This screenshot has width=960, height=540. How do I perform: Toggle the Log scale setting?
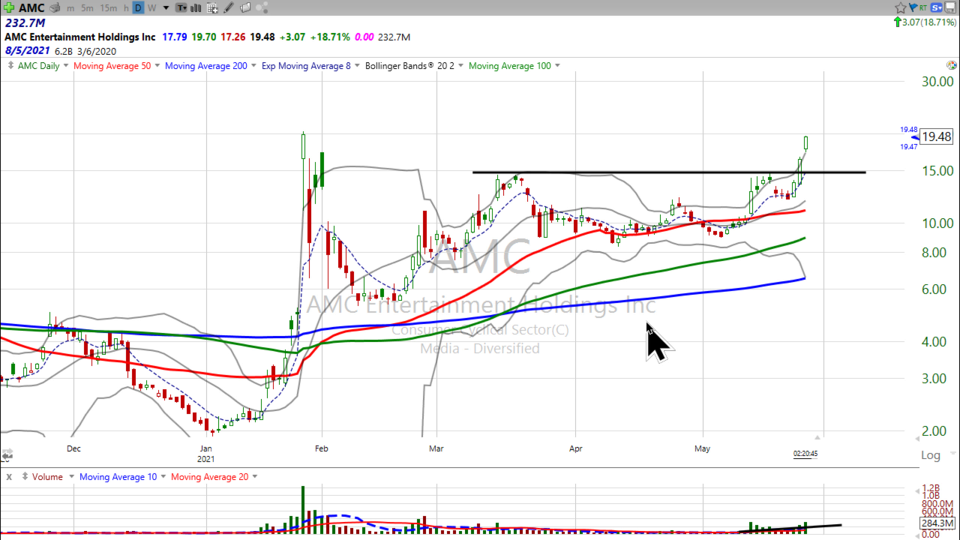(929, 455)
